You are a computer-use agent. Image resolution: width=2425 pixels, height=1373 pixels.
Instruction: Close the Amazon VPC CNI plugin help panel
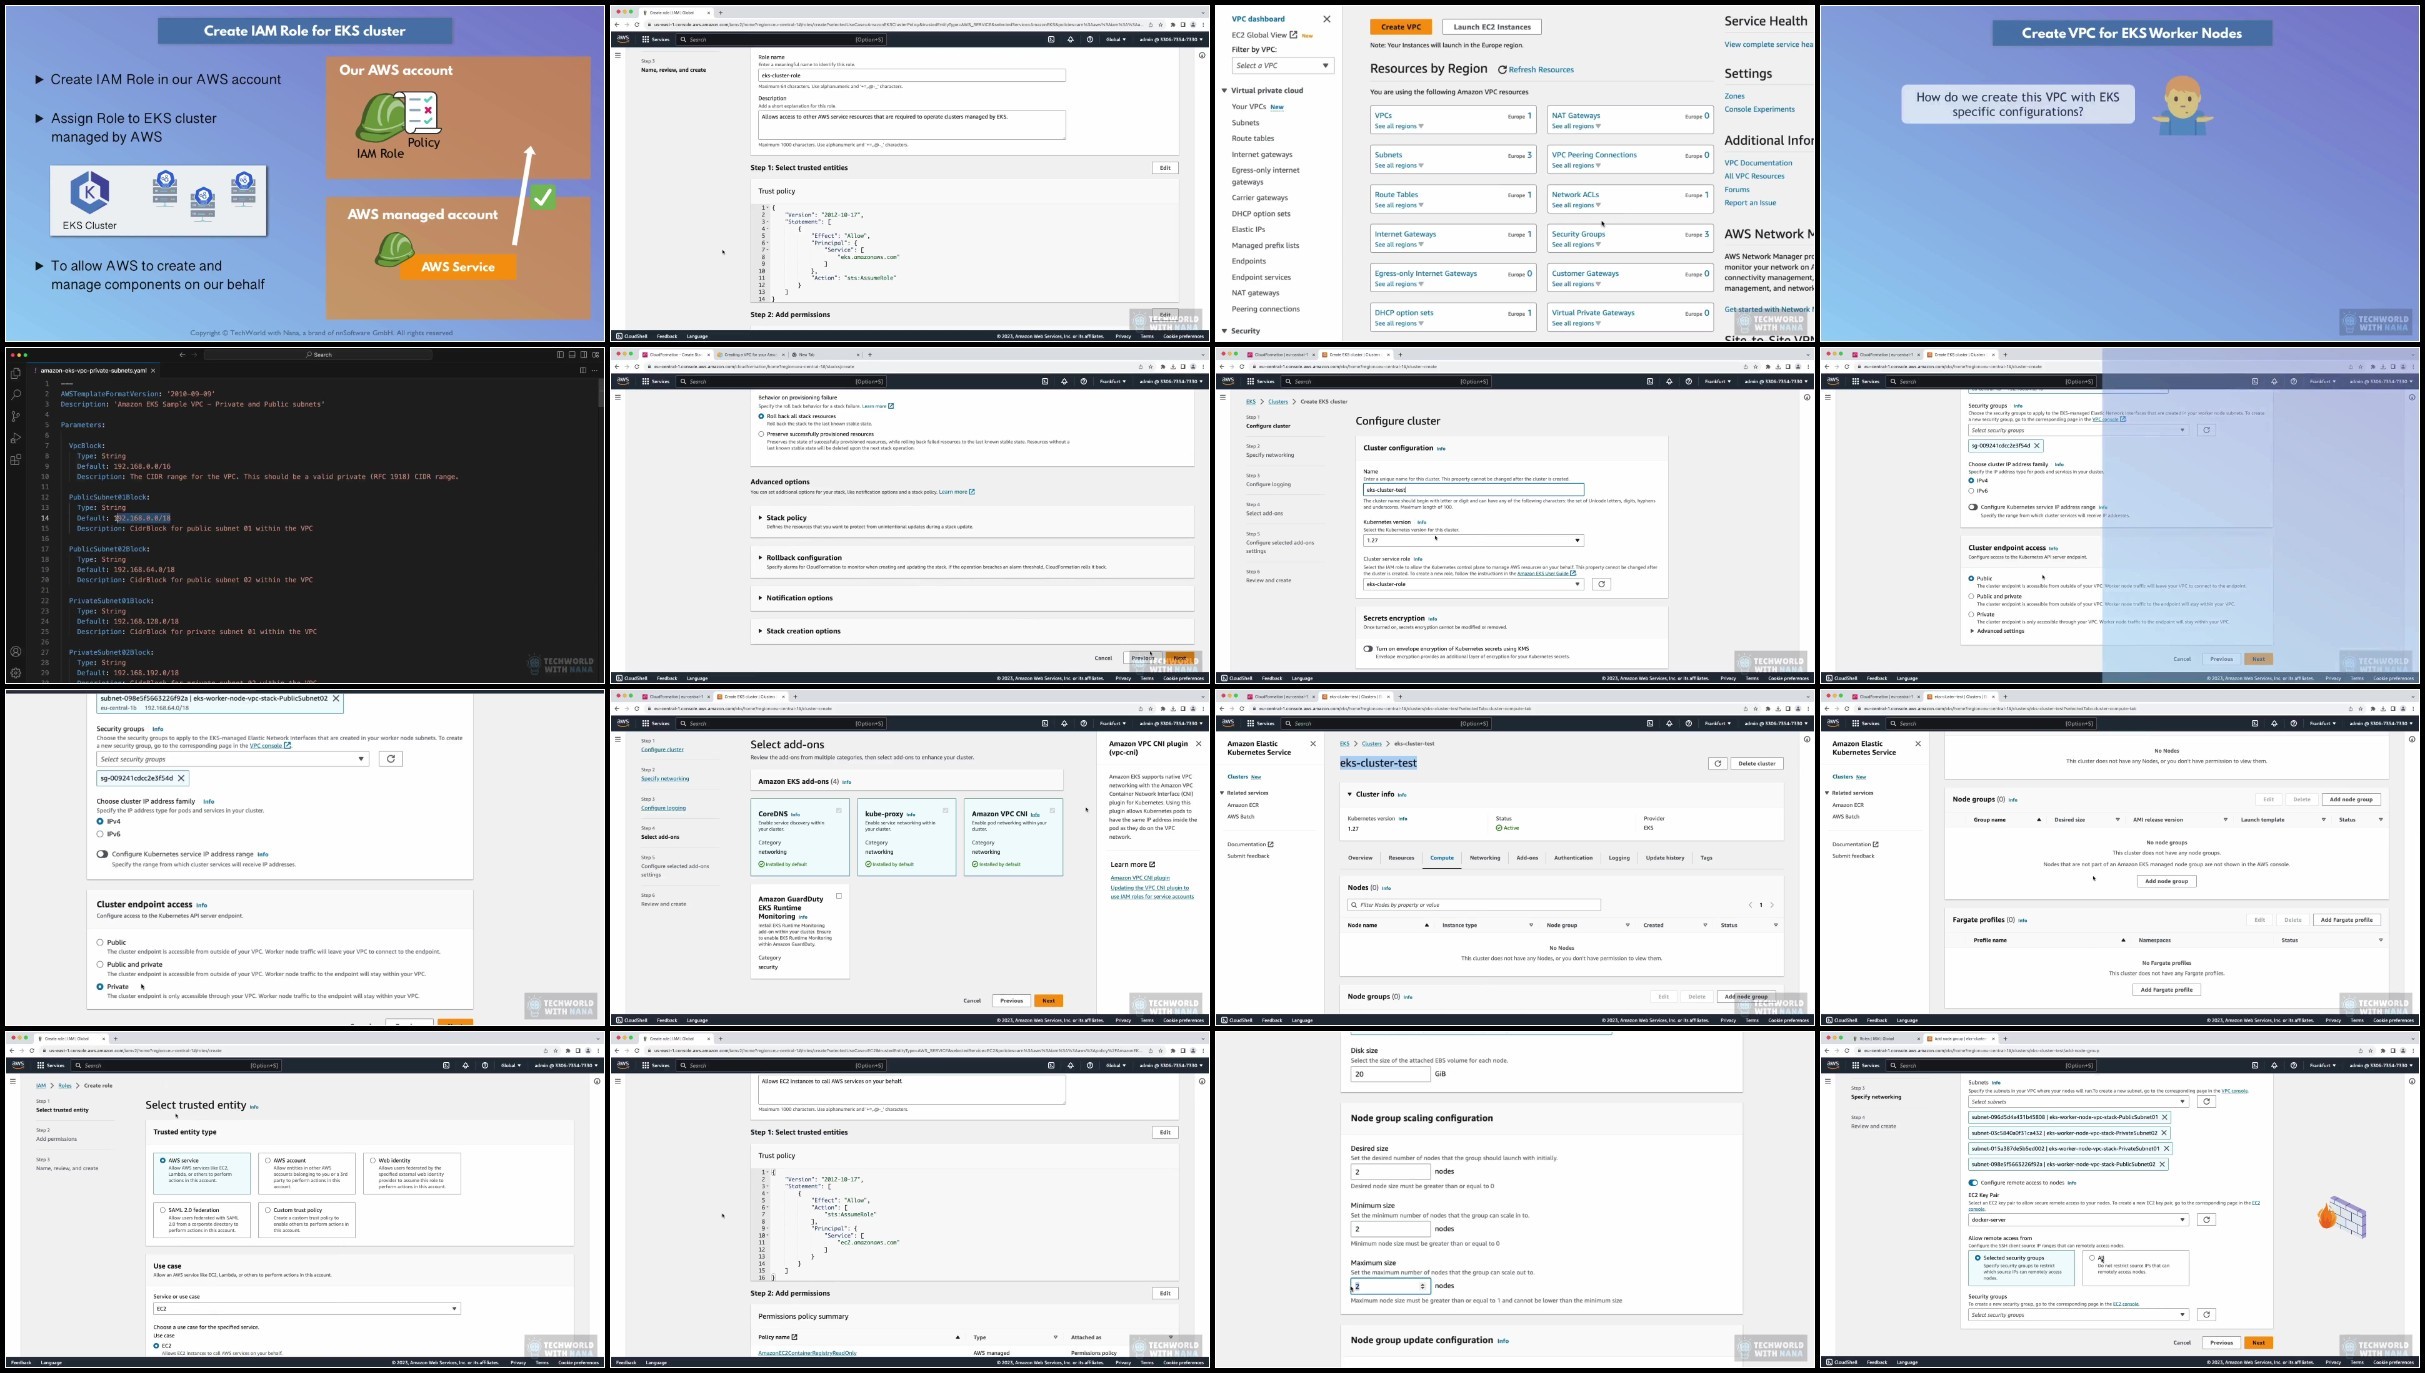click(x=1198, y=744)
